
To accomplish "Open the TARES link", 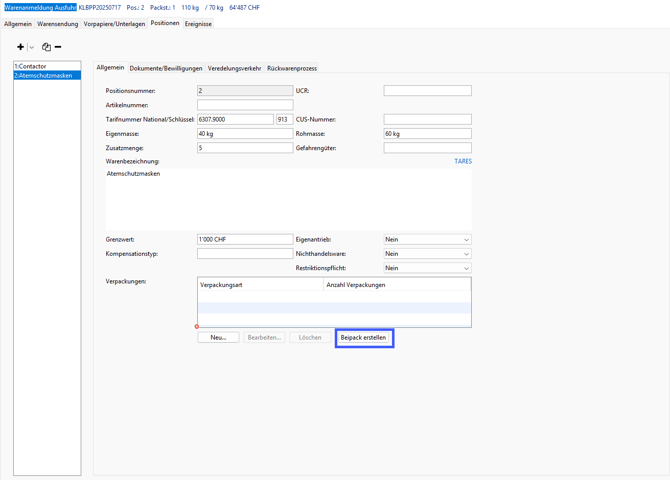I will tap(463, 161).
